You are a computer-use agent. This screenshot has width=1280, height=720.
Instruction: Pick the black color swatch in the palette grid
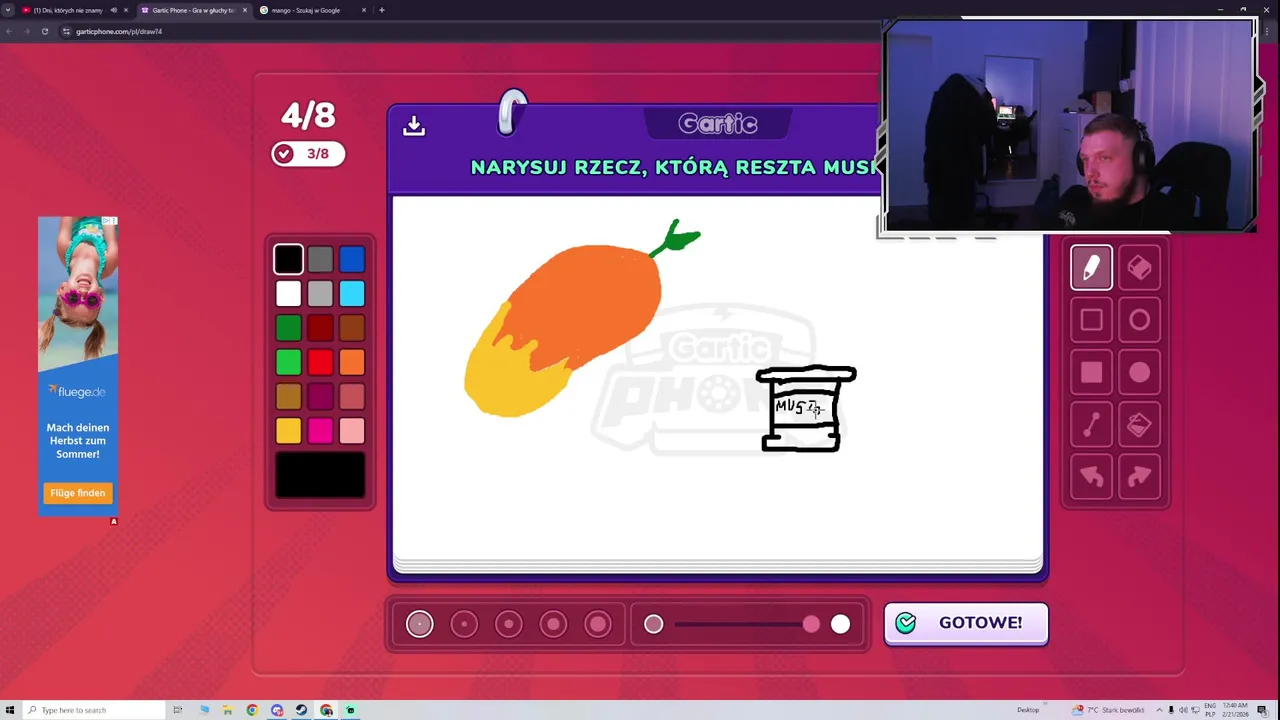[288, 259]
